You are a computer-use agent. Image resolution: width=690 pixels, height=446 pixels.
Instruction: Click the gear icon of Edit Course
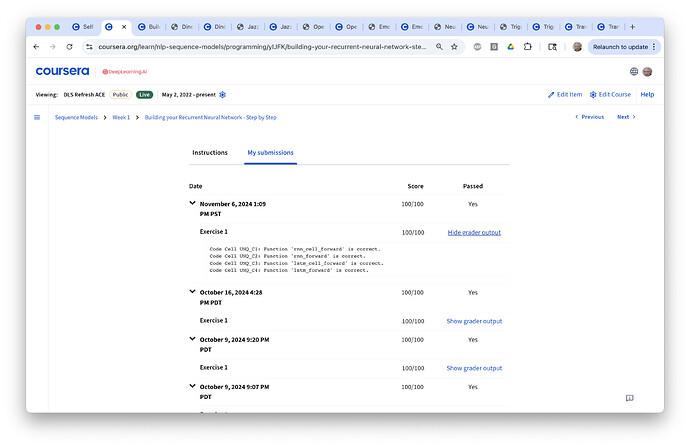pos(593,95)
